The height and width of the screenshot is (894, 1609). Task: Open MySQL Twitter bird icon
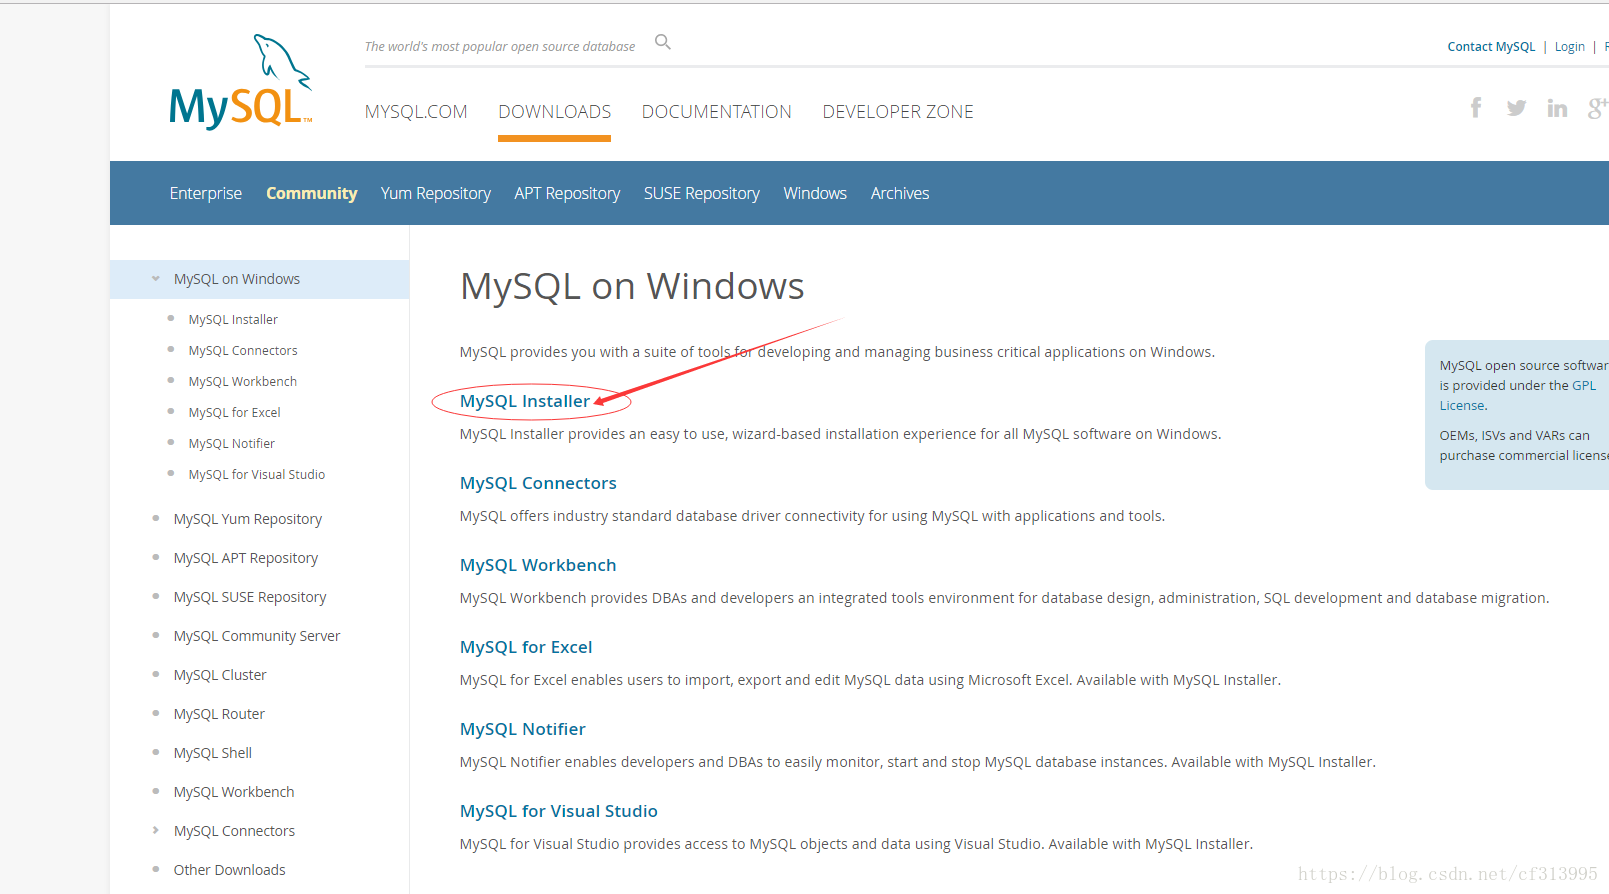click(1516, 108)
